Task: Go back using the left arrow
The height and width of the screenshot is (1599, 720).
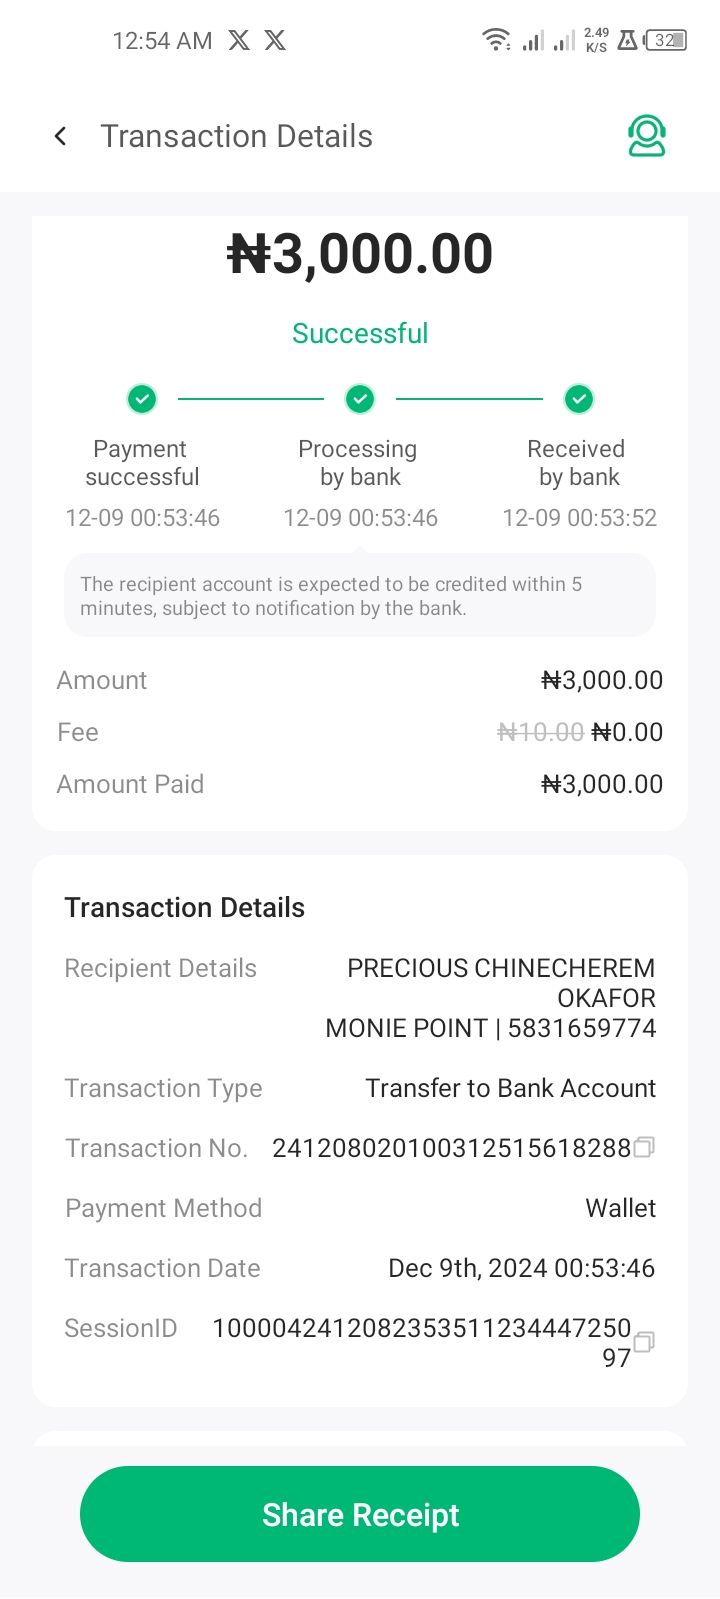Action: [61, 136]
